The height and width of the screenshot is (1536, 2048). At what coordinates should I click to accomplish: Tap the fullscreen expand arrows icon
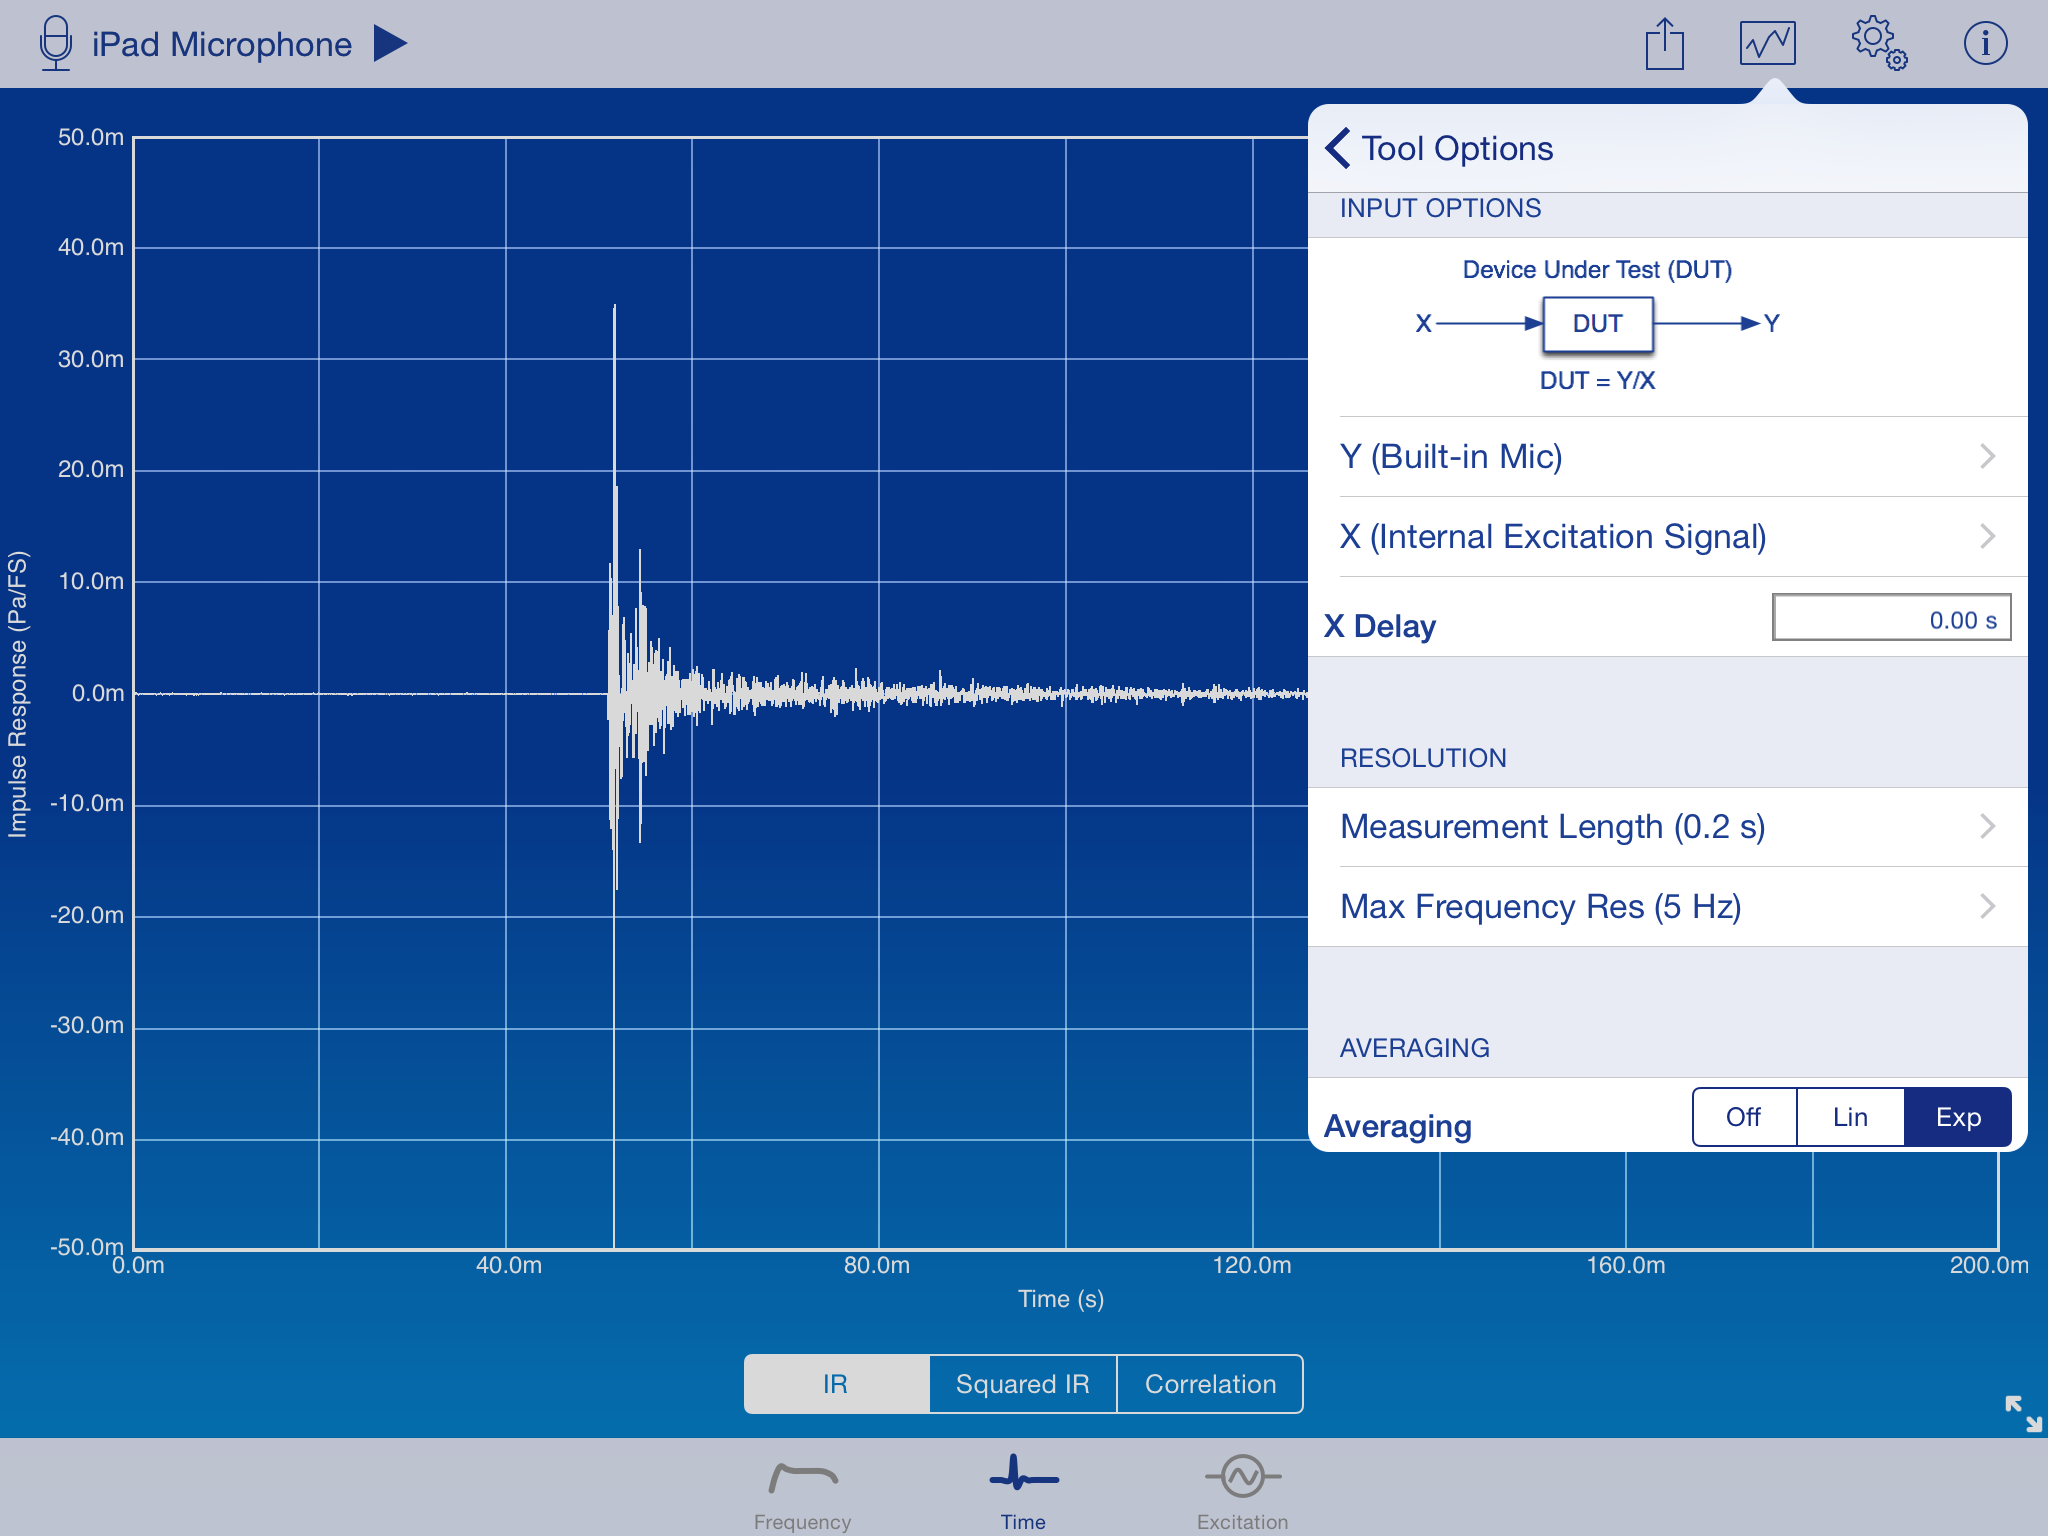pyautogui.click(x=2023, y=1413)
